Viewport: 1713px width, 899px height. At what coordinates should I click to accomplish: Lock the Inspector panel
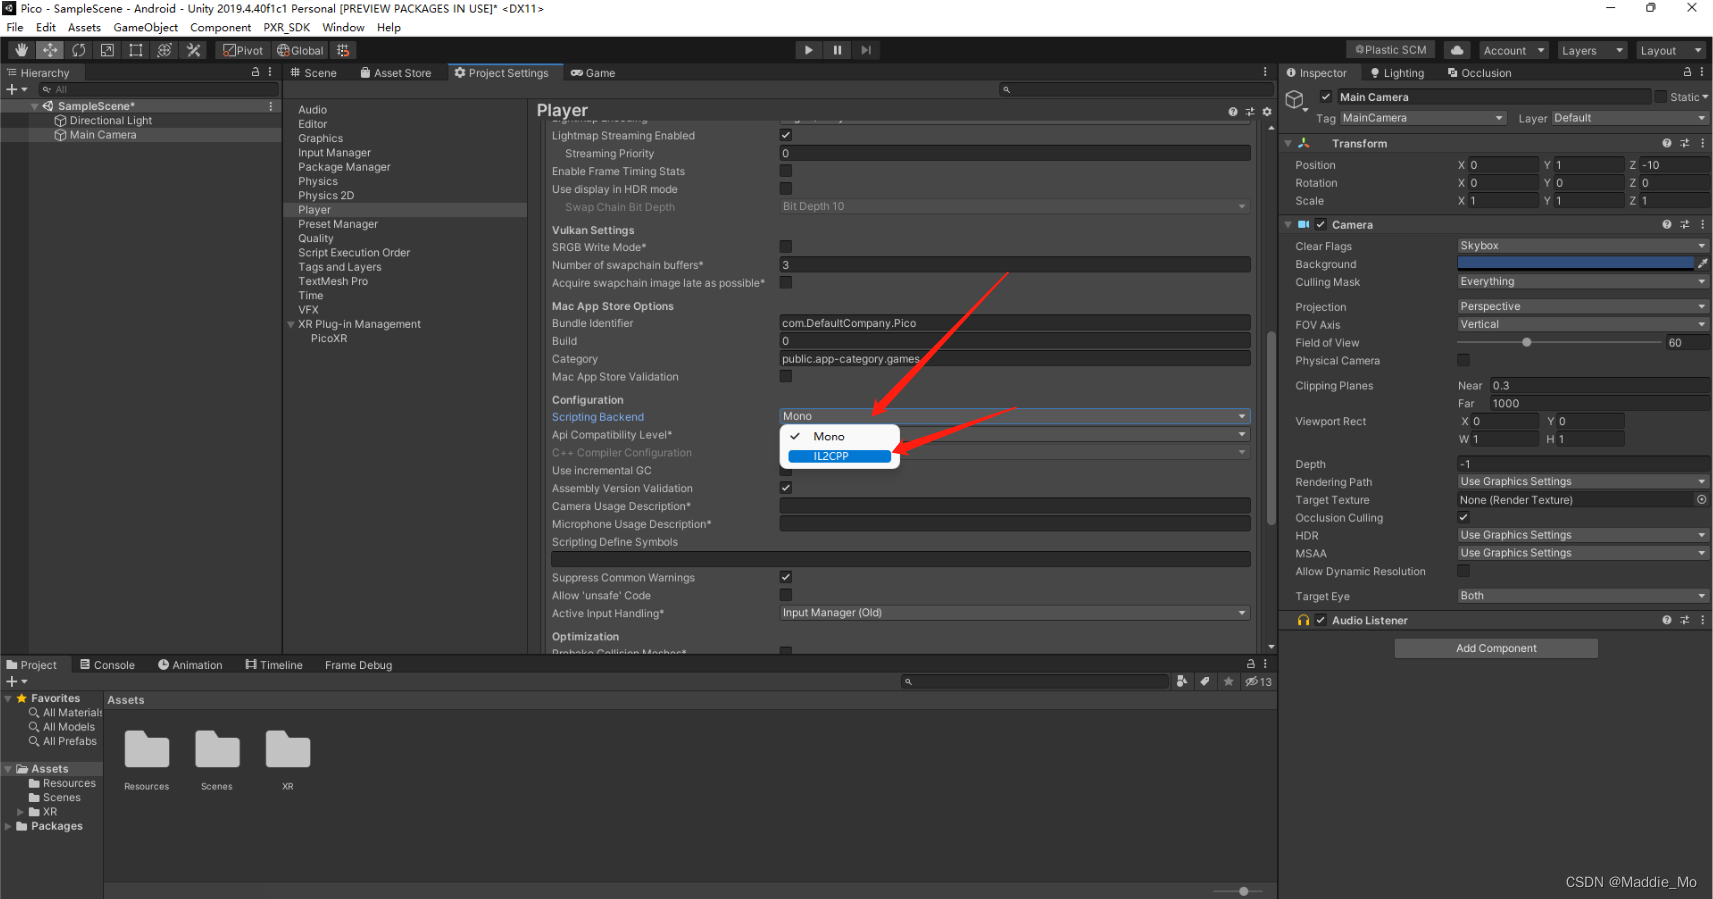[x=1687, y=72]
